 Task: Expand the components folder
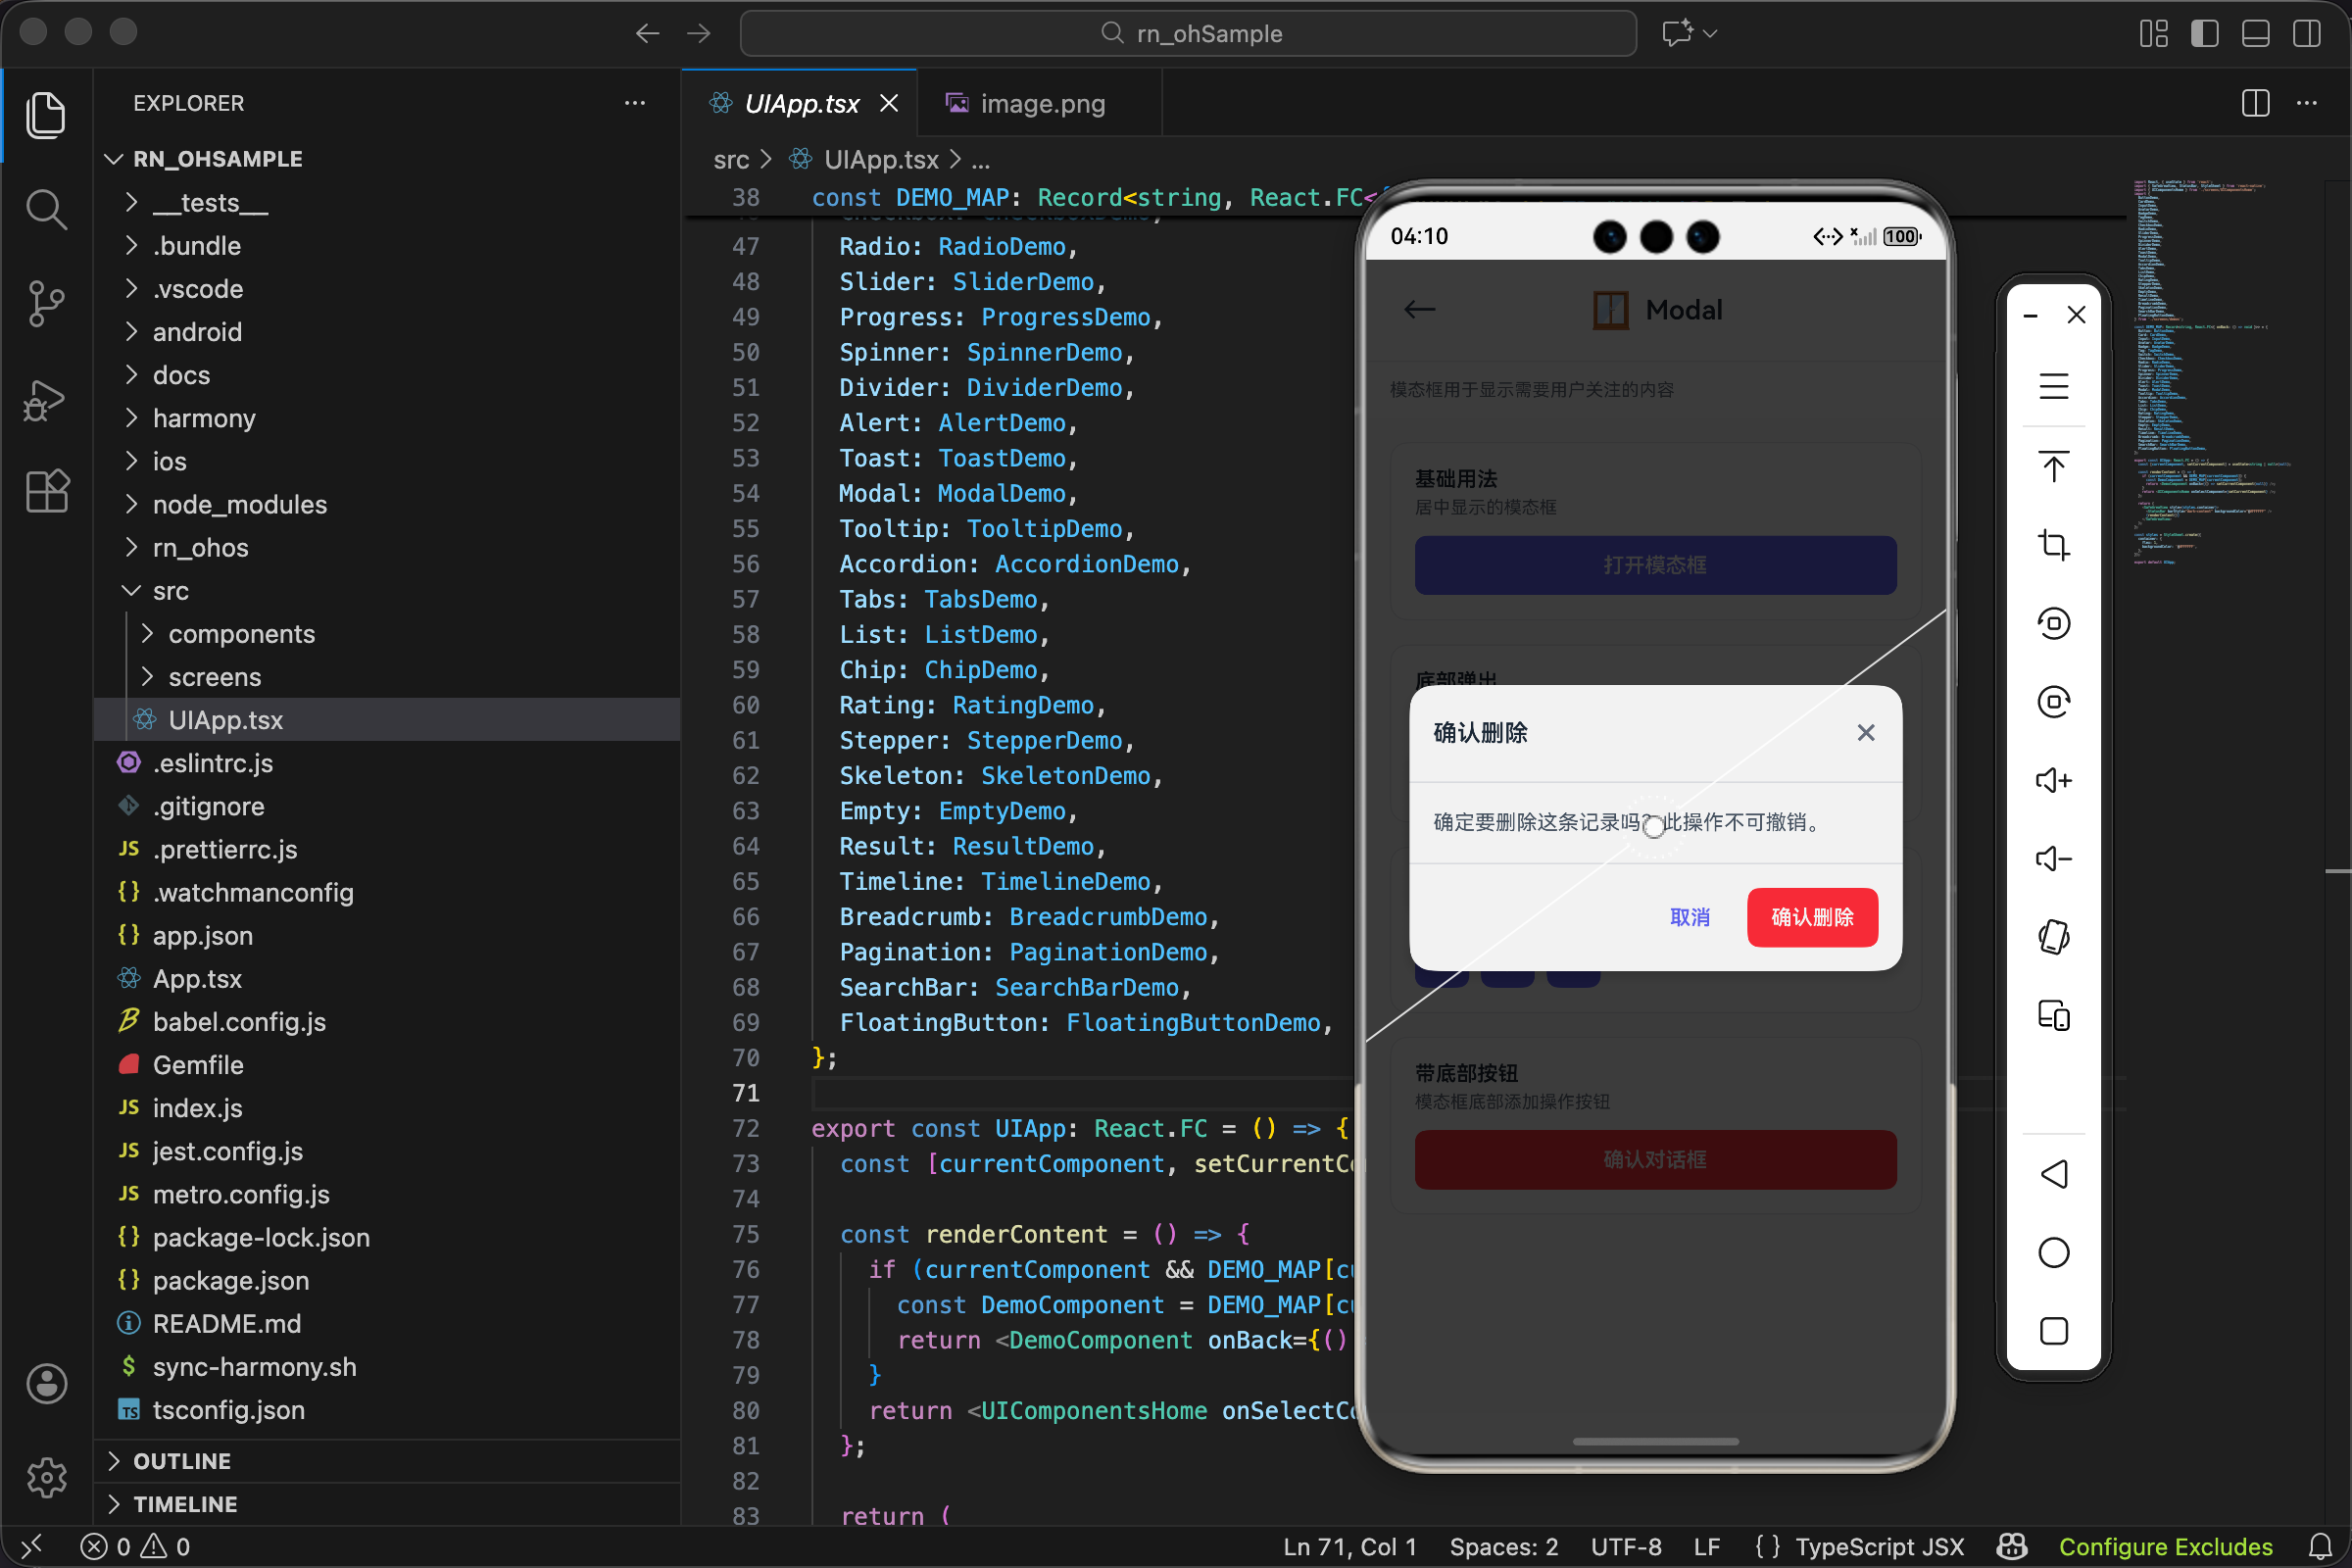241,634
